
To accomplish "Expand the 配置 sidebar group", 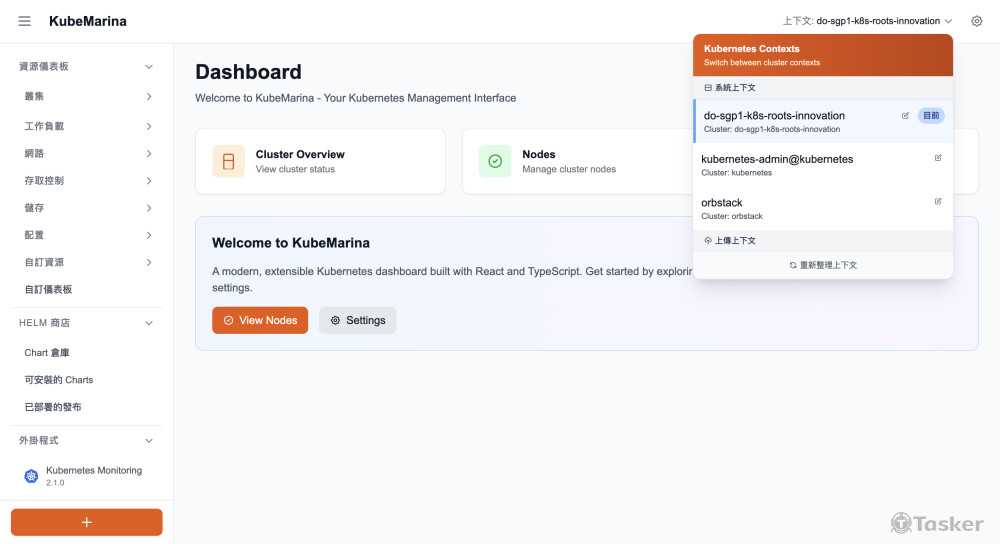I will 149,235.
